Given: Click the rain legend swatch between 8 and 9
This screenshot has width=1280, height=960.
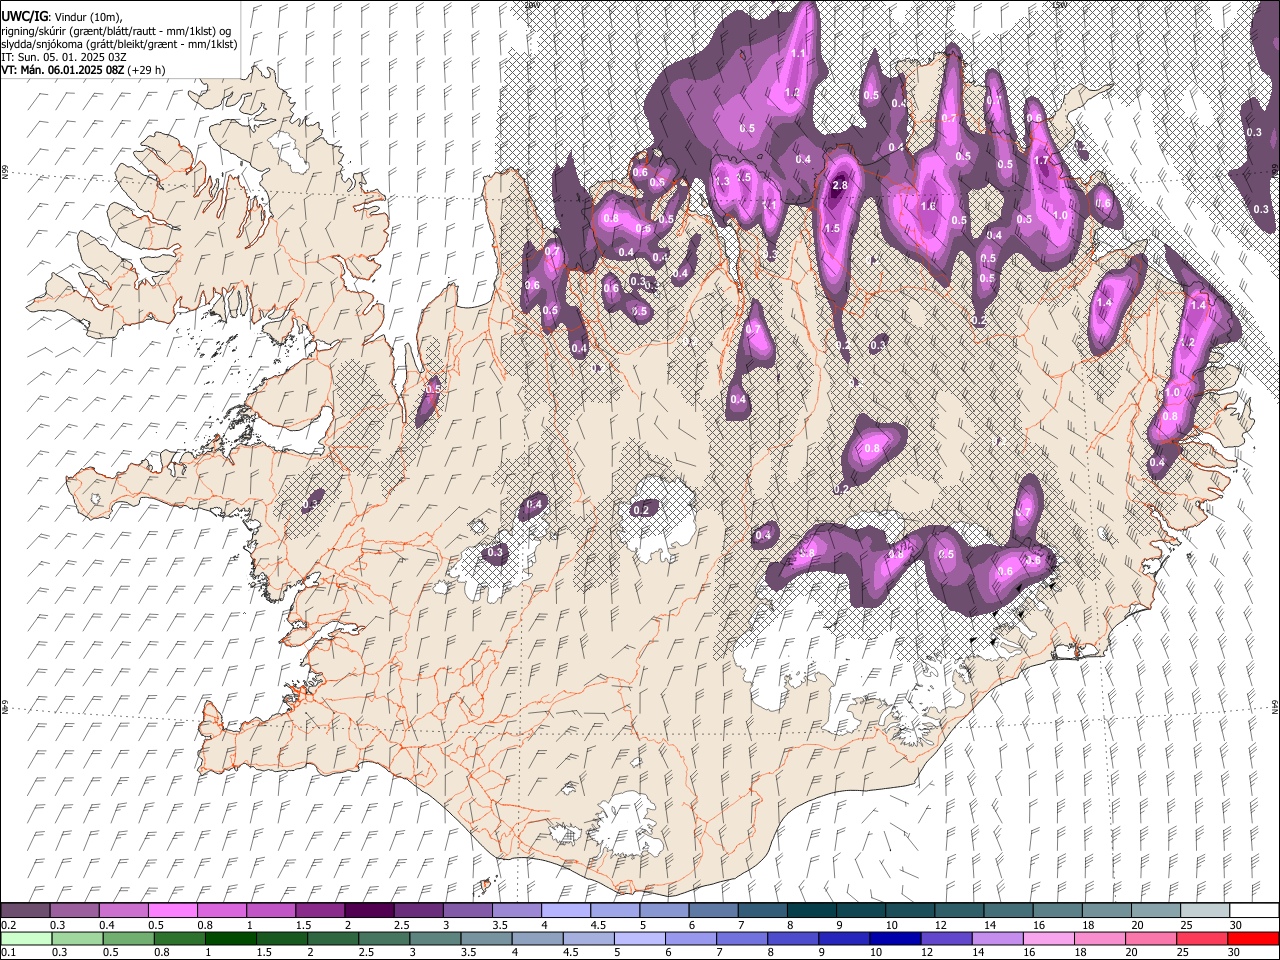Looking at the screenshot, I should tap(794, 938).
